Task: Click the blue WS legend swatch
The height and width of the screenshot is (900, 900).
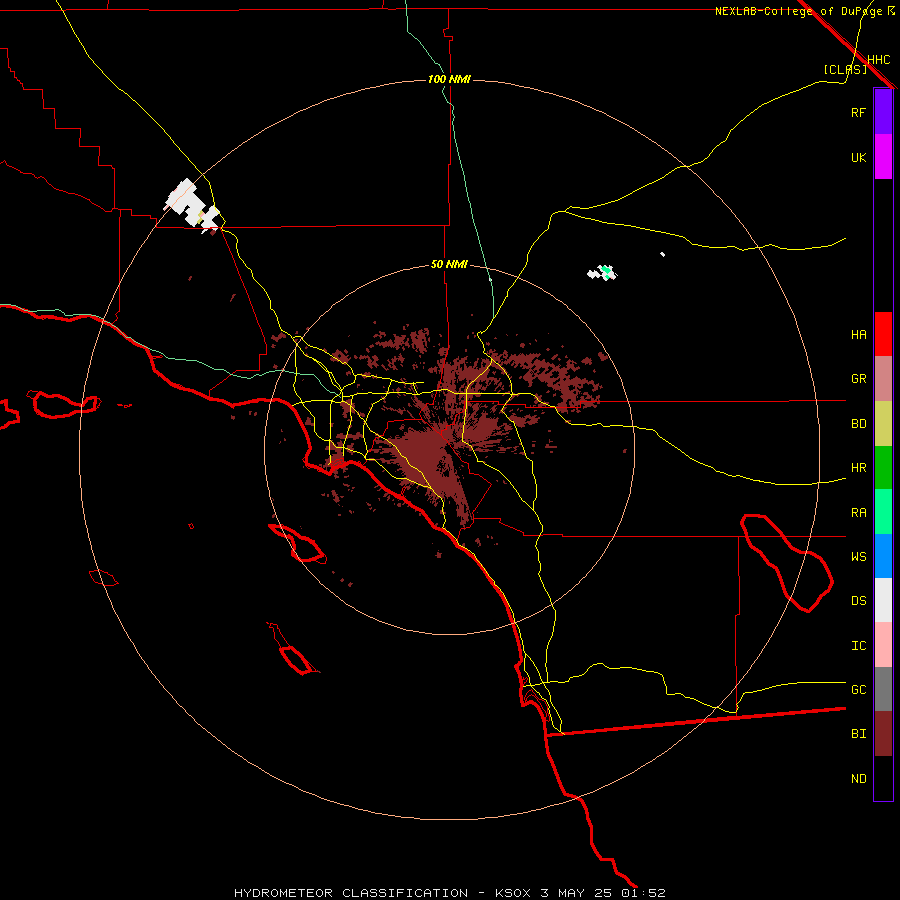Action: click(883, 556)
